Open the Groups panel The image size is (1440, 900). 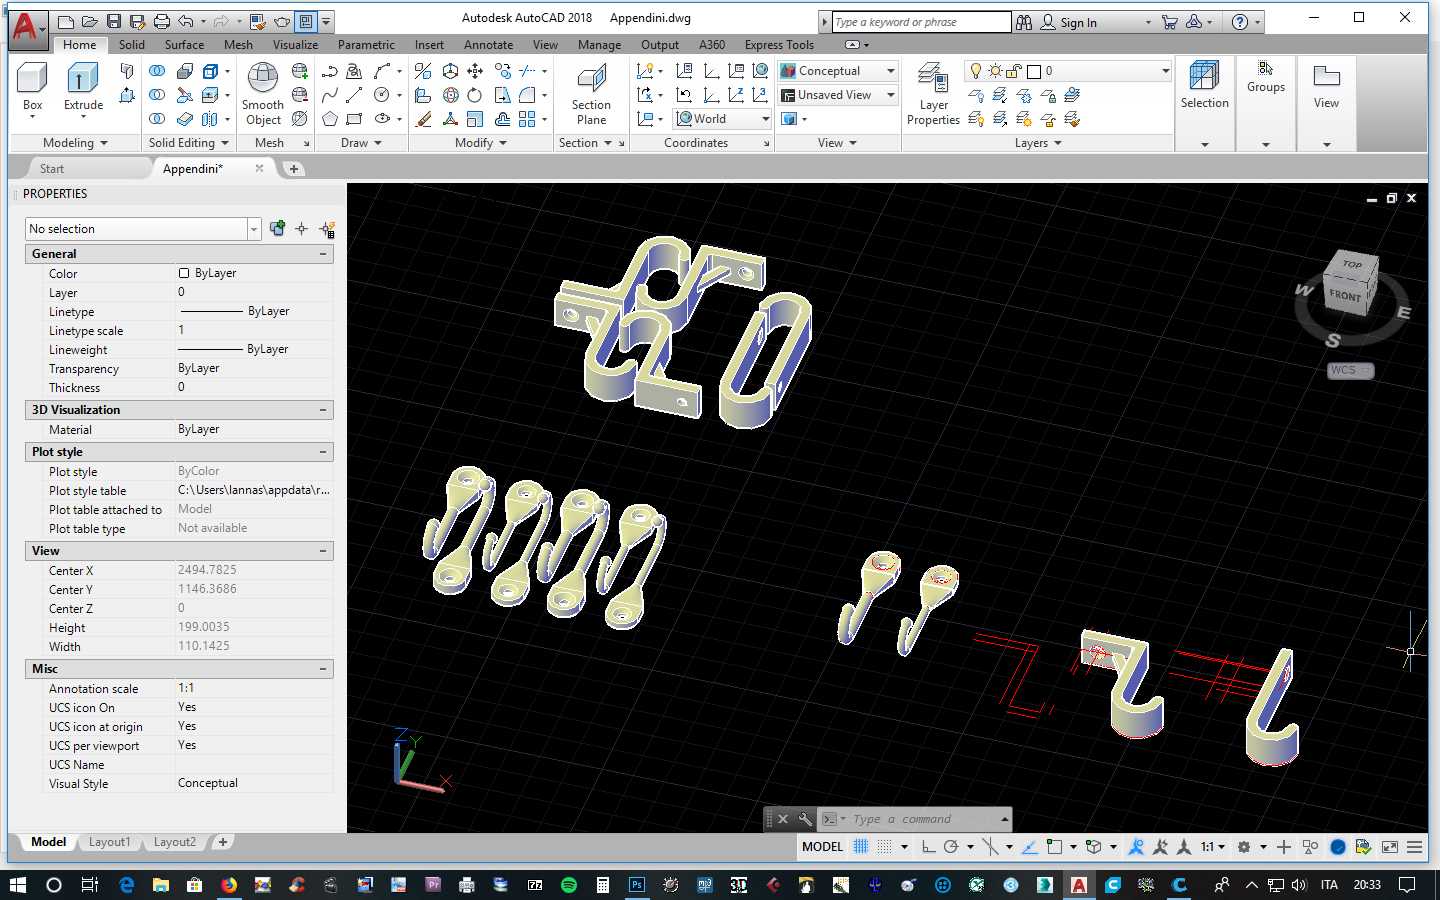pyautogui.click(x=1265, y=78)
